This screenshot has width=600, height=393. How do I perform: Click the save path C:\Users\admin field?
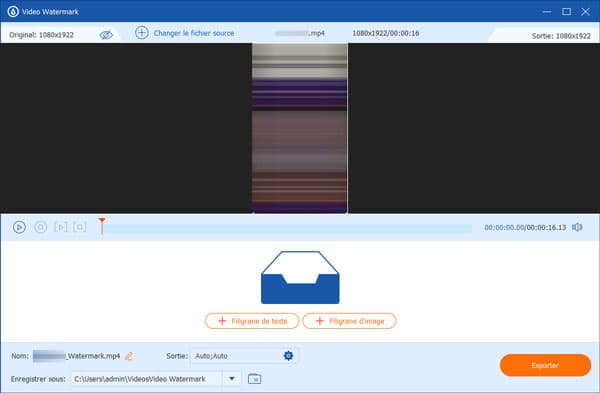coord(147,379)
